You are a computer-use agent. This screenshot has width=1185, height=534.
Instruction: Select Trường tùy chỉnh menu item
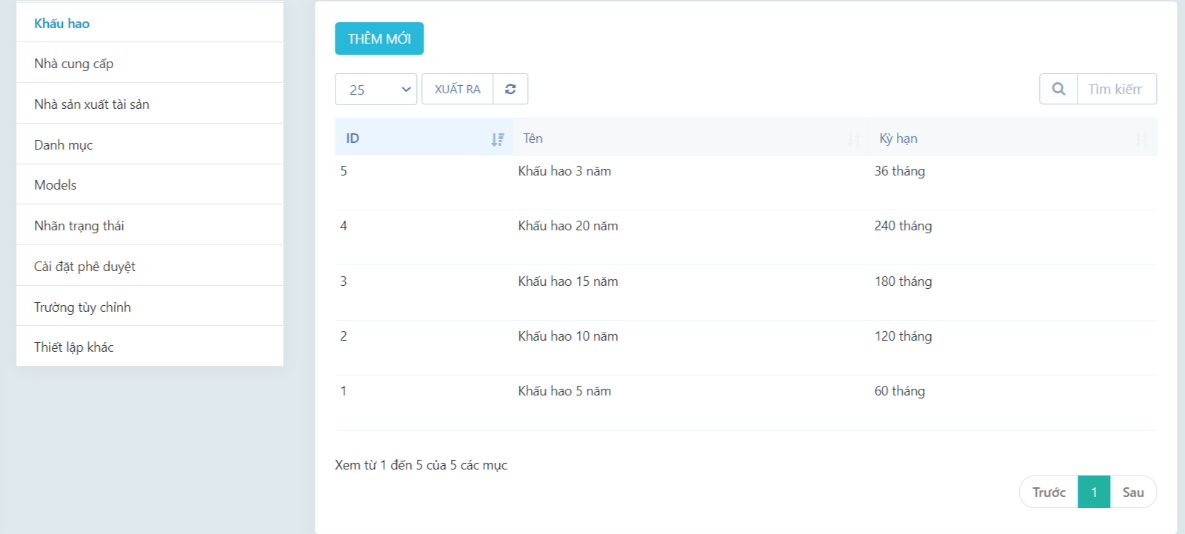82,307
